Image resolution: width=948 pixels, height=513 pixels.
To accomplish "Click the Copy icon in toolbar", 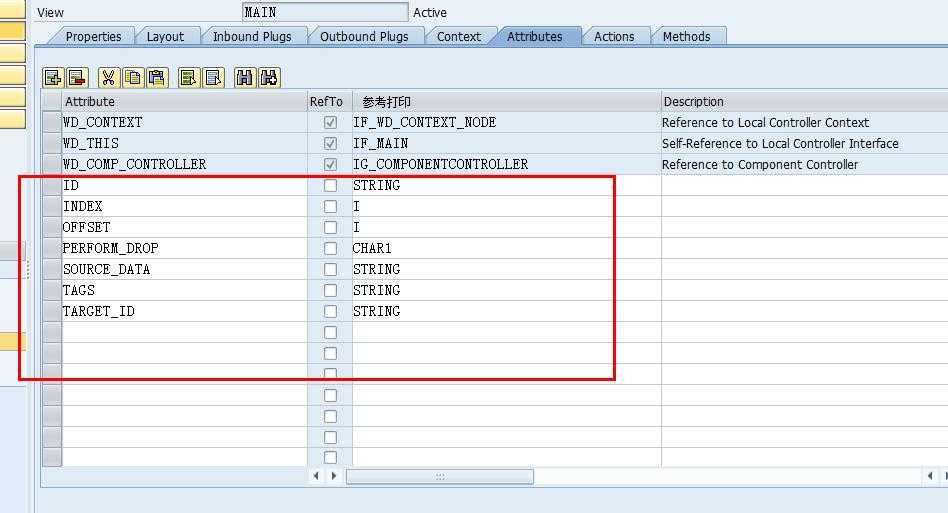I will [133, 77].
